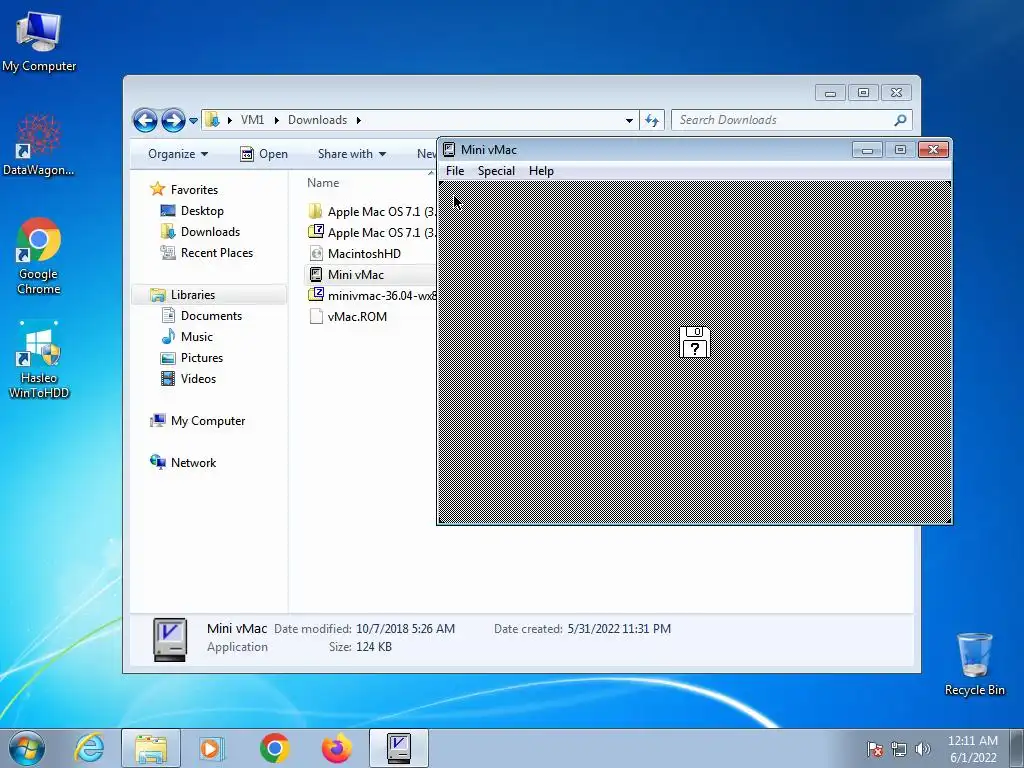Open the address bar history dropdown
1024x768 pixels.
coord(629,120)
